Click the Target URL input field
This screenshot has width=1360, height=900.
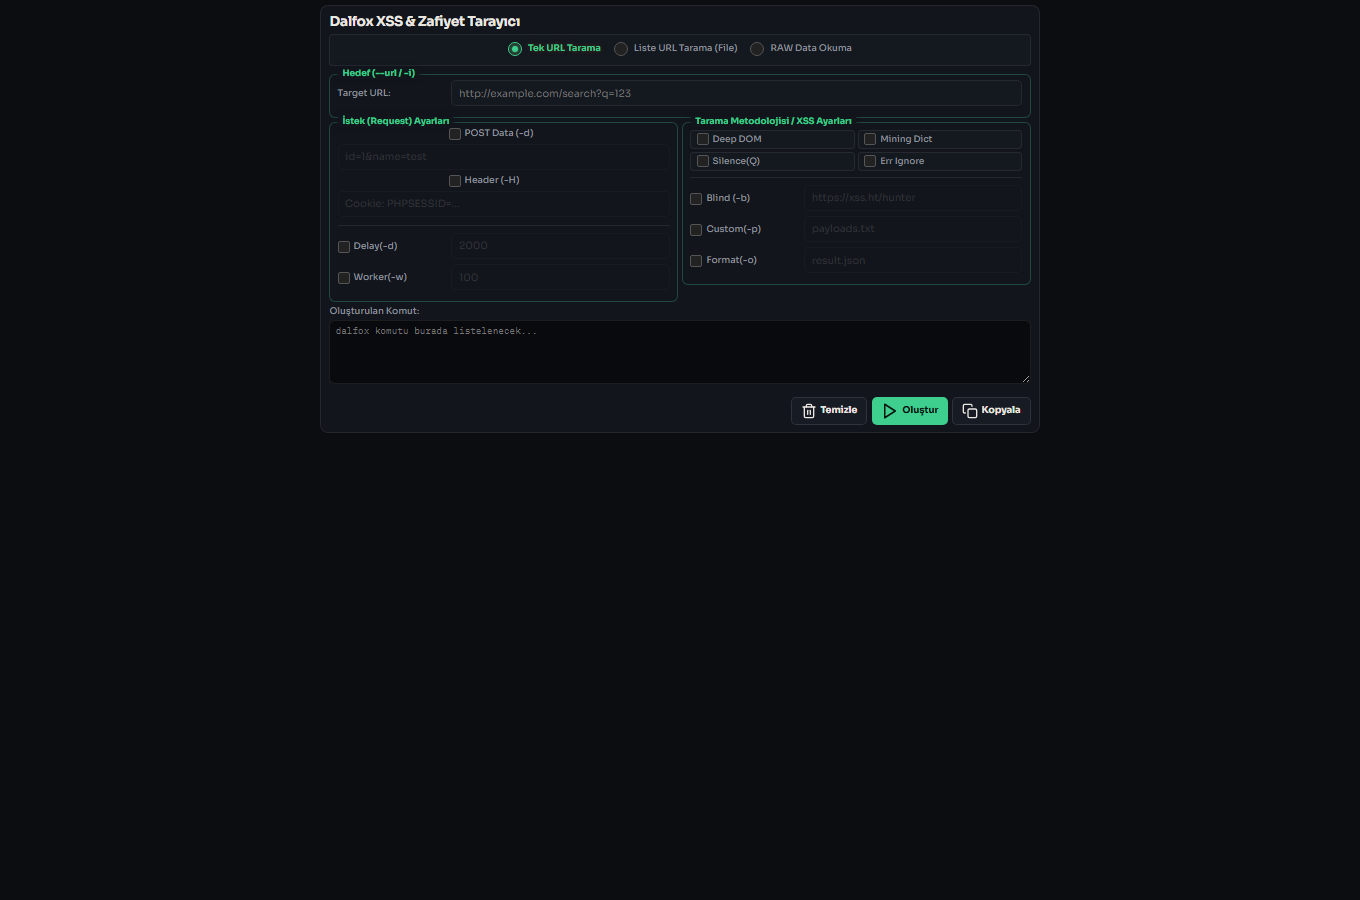point(736,93)
